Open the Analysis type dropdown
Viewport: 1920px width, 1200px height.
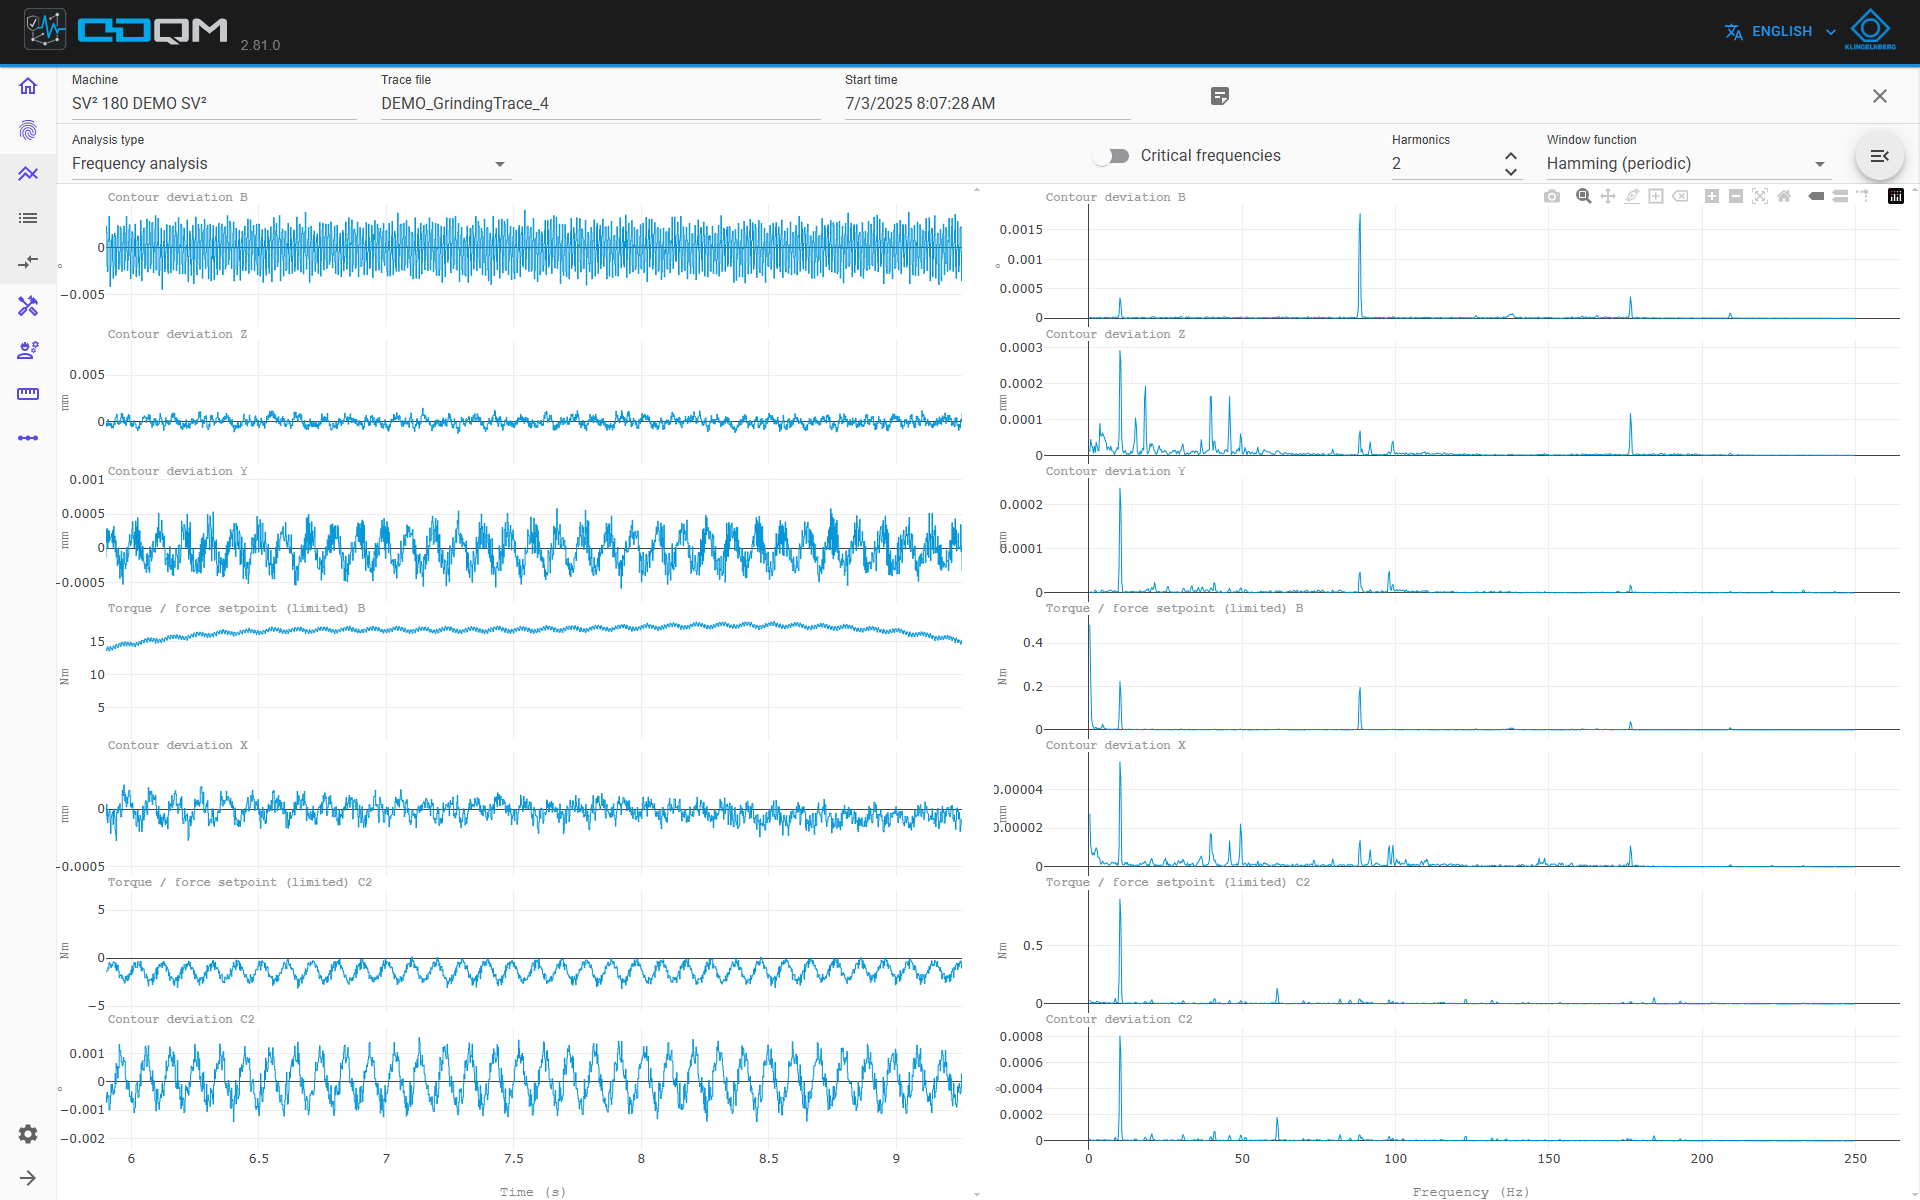pyautogui.click(x=291, y=164)
